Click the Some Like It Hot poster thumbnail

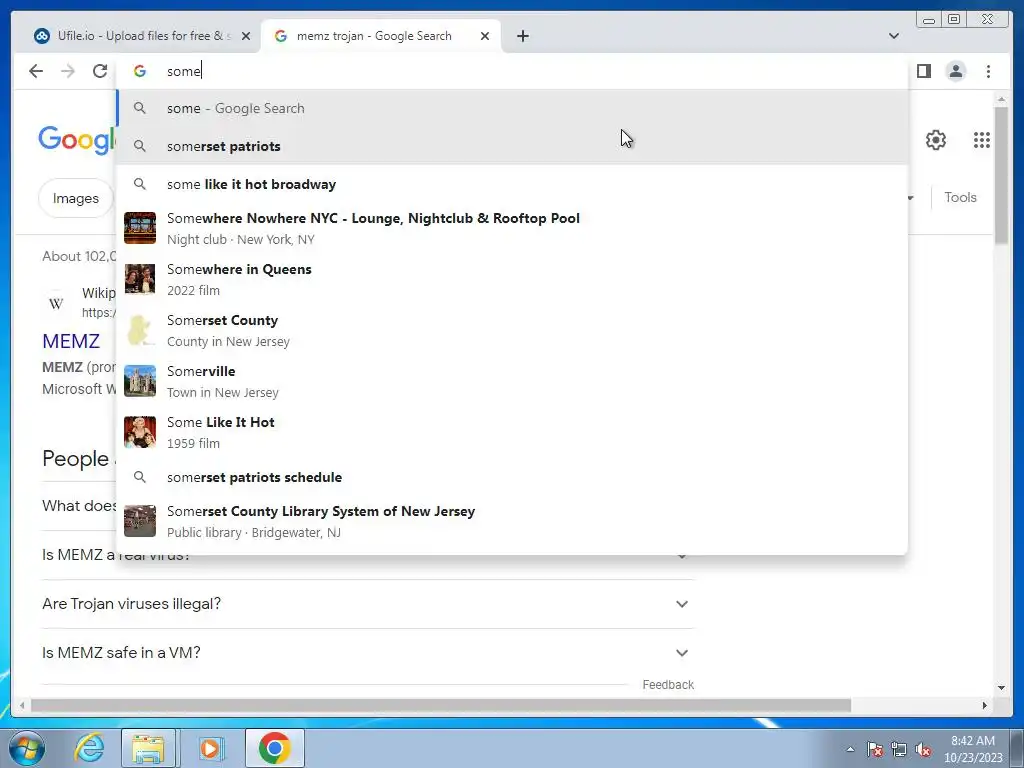coord(140,432)
